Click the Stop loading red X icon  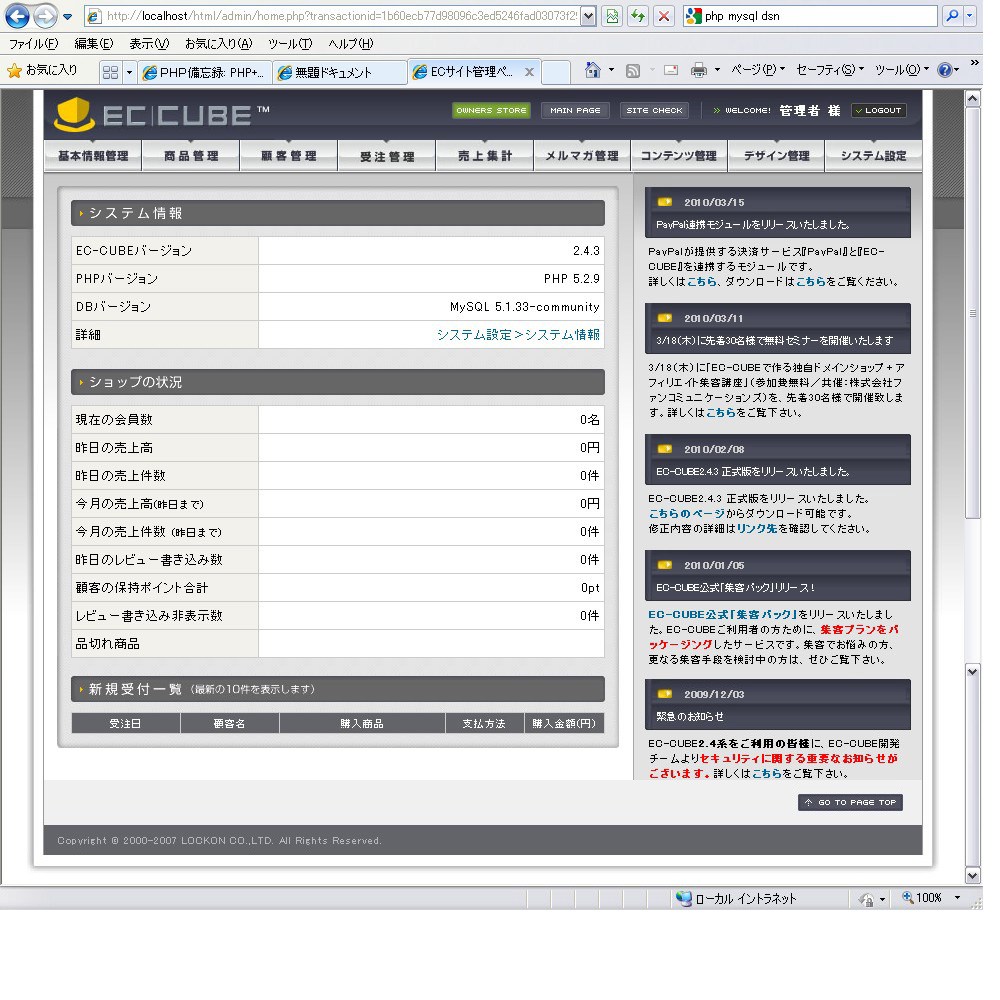click(x=664, y=16)
